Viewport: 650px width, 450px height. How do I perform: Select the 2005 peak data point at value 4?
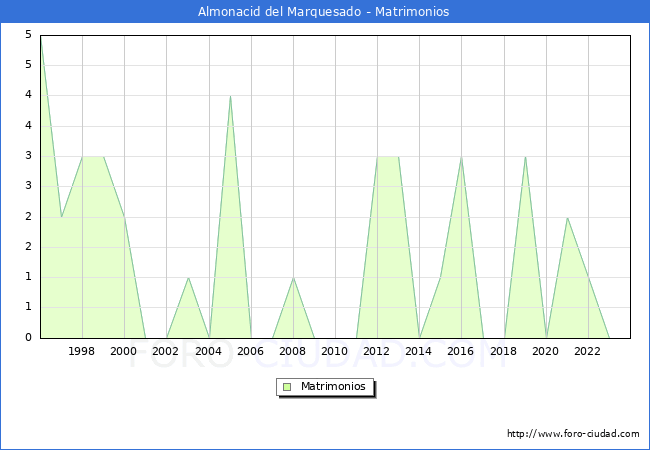pyautogui.click(x=230, y=96)
